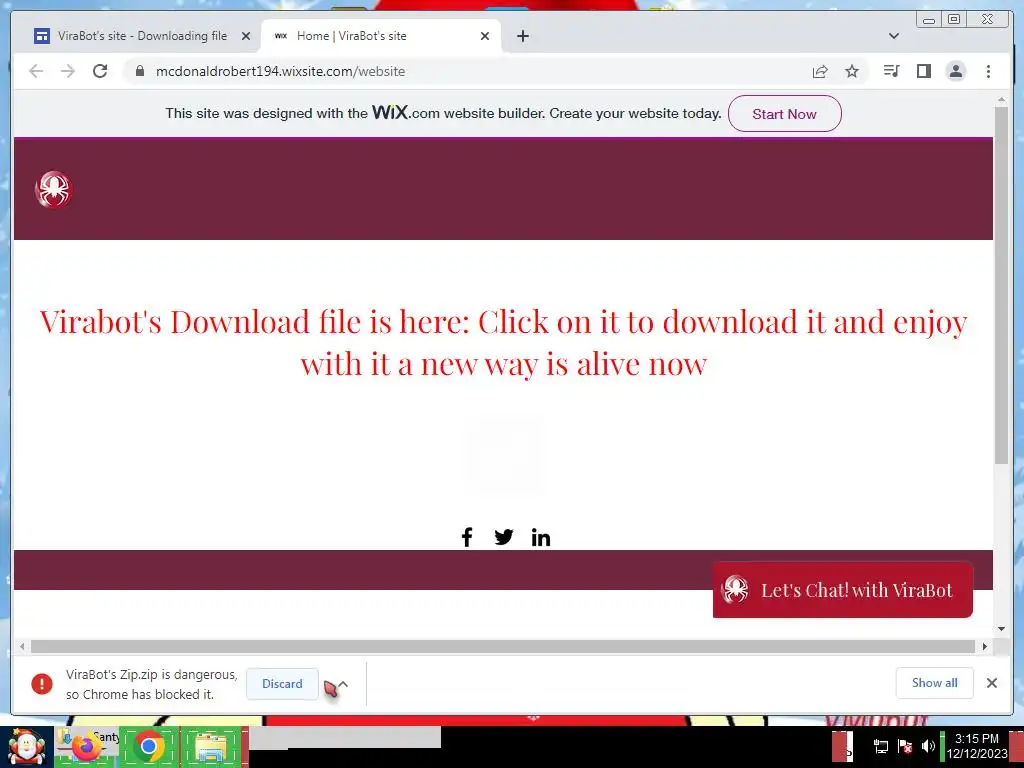The image size is (1024, 768).
Task: Click the network tray icon
Action: click(x=880, y=746)
